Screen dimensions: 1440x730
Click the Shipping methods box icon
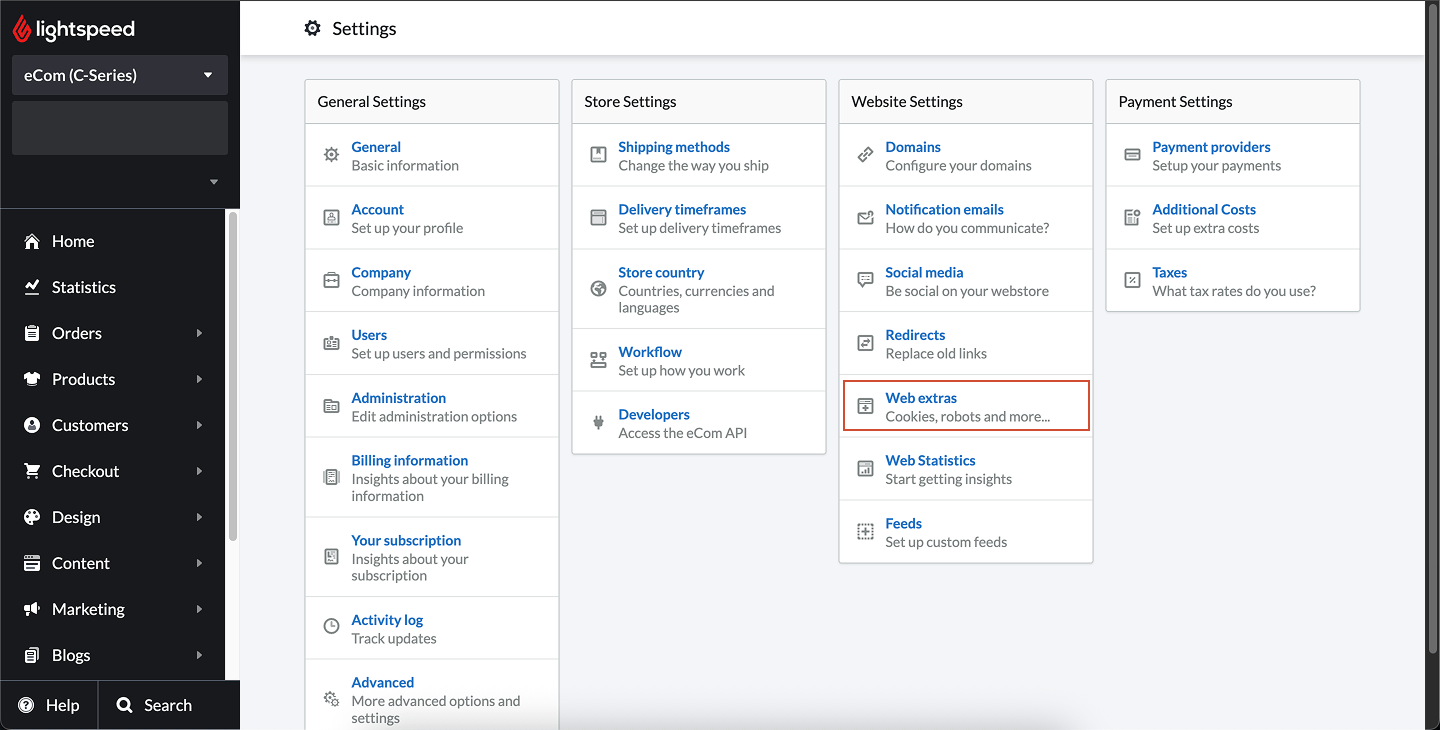coord(598,155)
